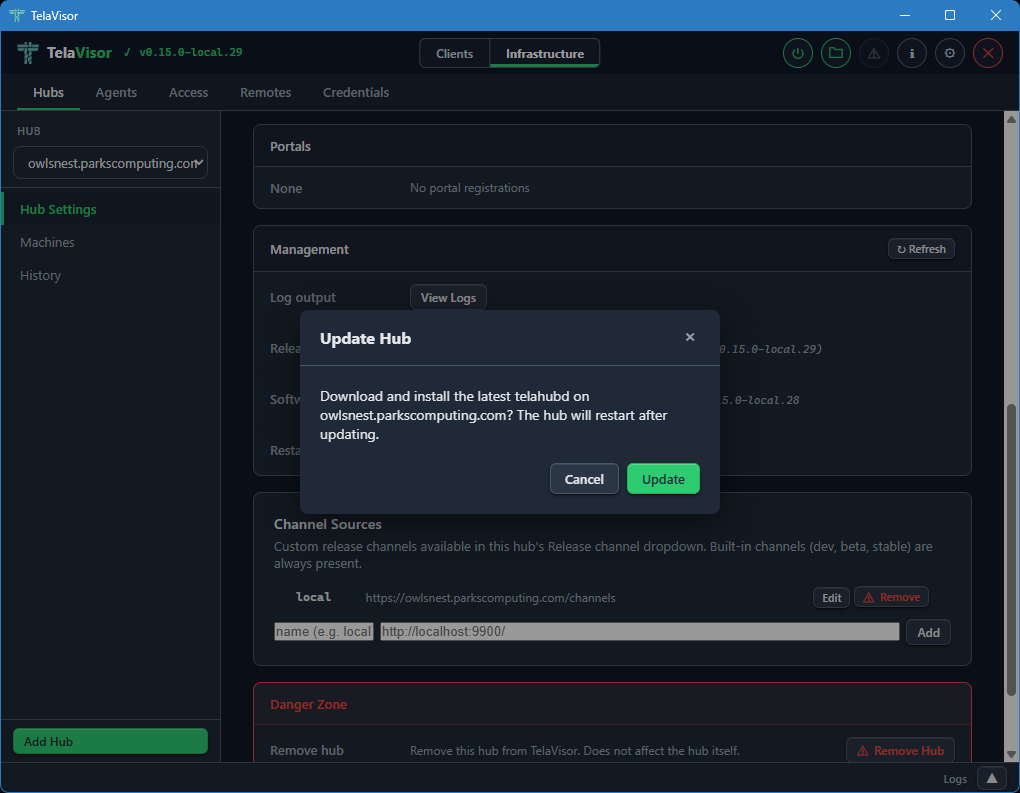Click the Logs label in status bar
The width and height of the screenshot is (1020, 793).
(x=954, y=779)
